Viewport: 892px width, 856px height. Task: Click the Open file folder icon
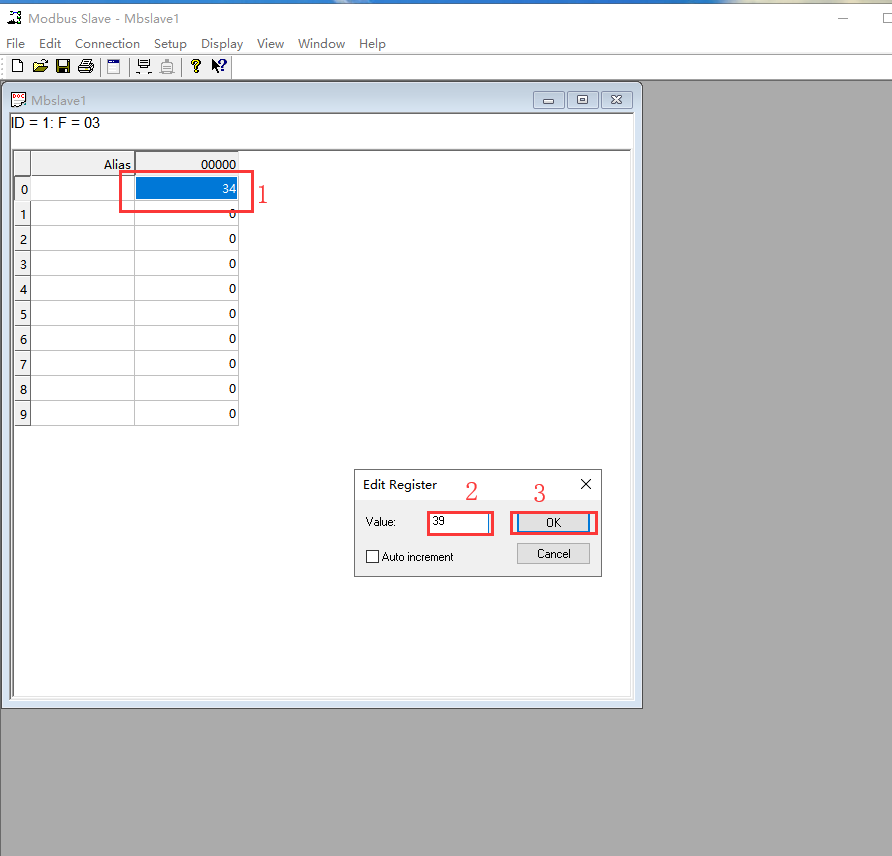(40, 66)
